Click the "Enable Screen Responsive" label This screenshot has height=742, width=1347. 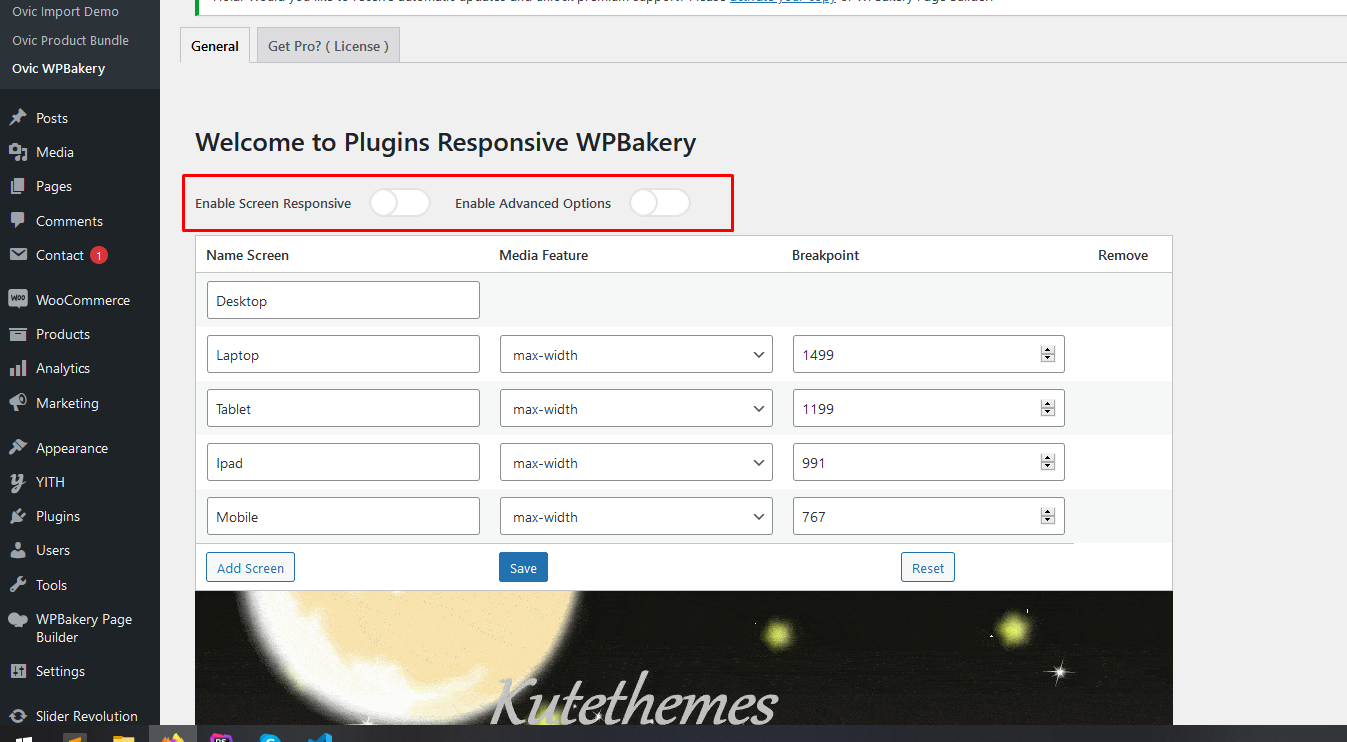tap(273, 203)
